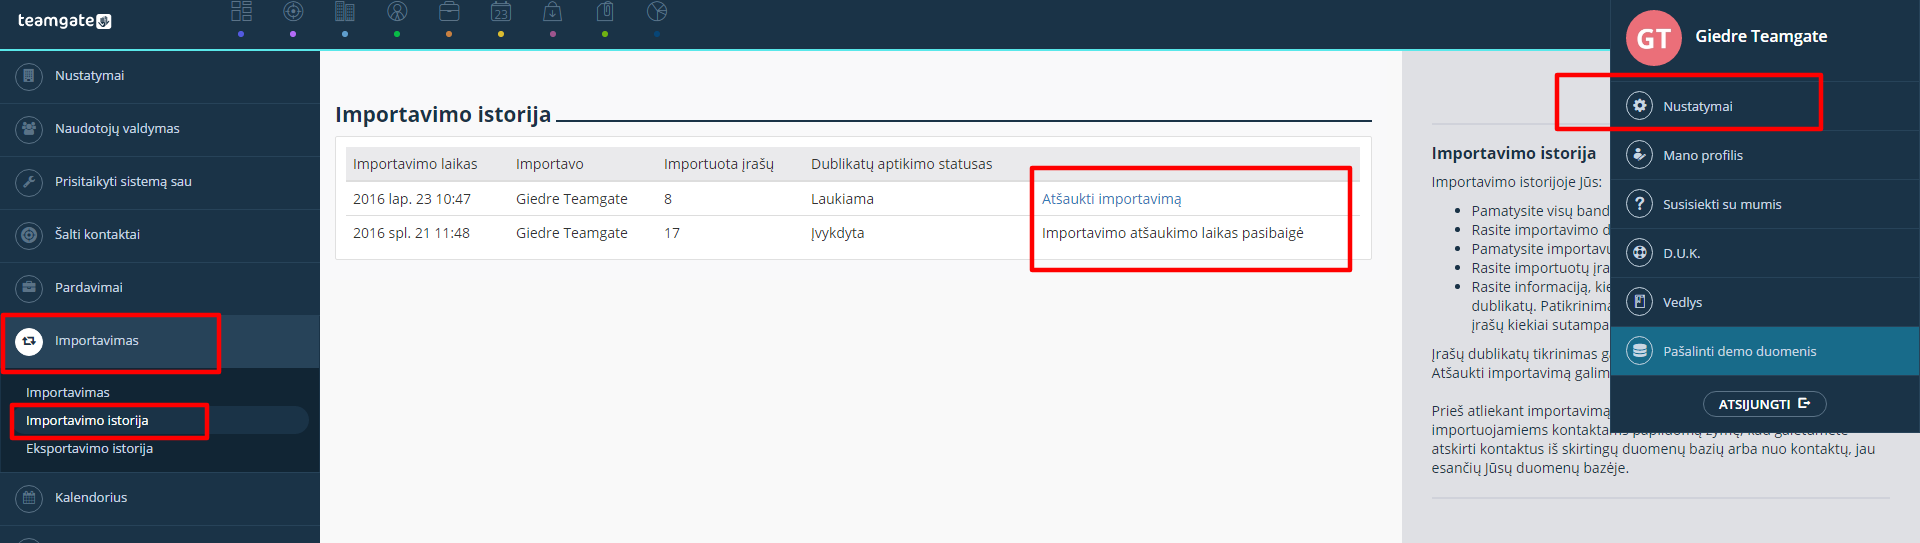Image resolution: width=1920 pixels, height=543 pixels.
Task: Collapse the Importavimas sidebar section
Action: tap(160, 341)
